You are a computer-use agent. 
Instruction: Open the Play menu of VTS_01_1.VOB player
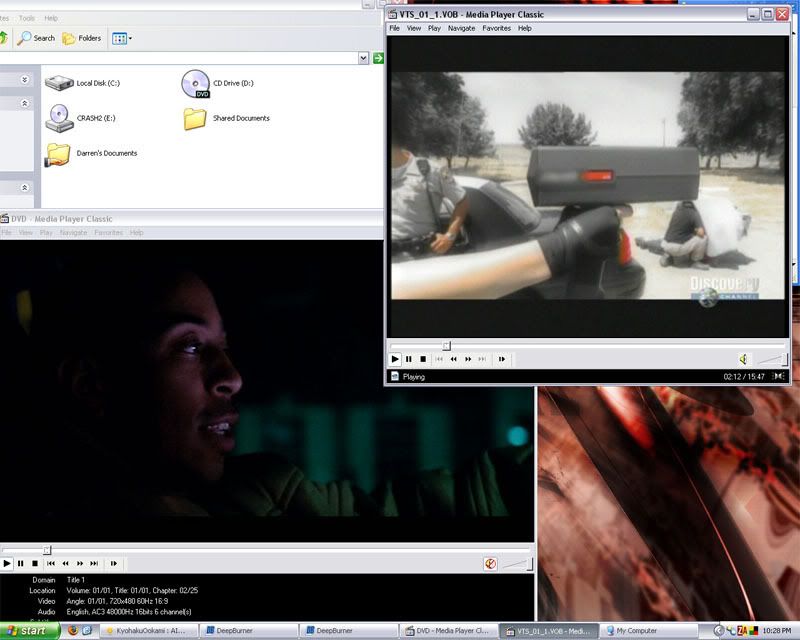click(x=433, y=27)
